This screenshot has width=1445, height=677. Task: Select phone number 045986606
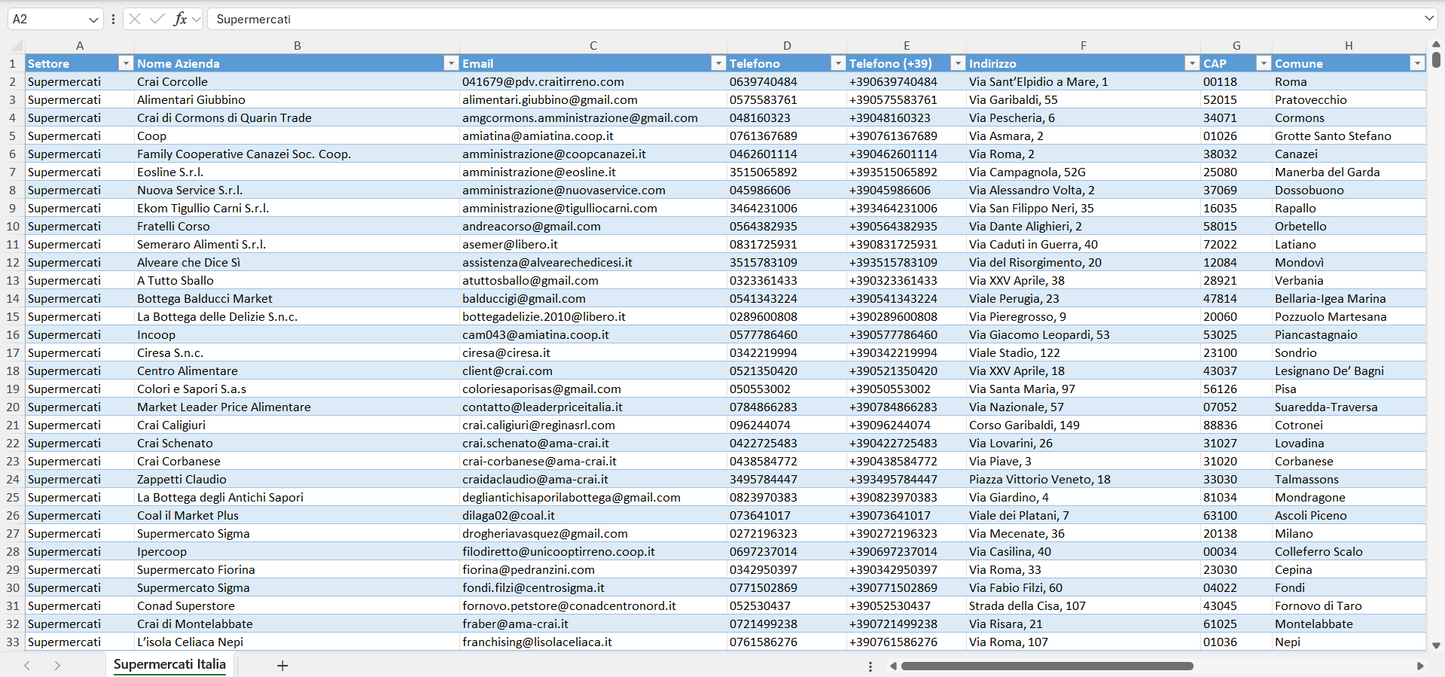pos(787,190)
